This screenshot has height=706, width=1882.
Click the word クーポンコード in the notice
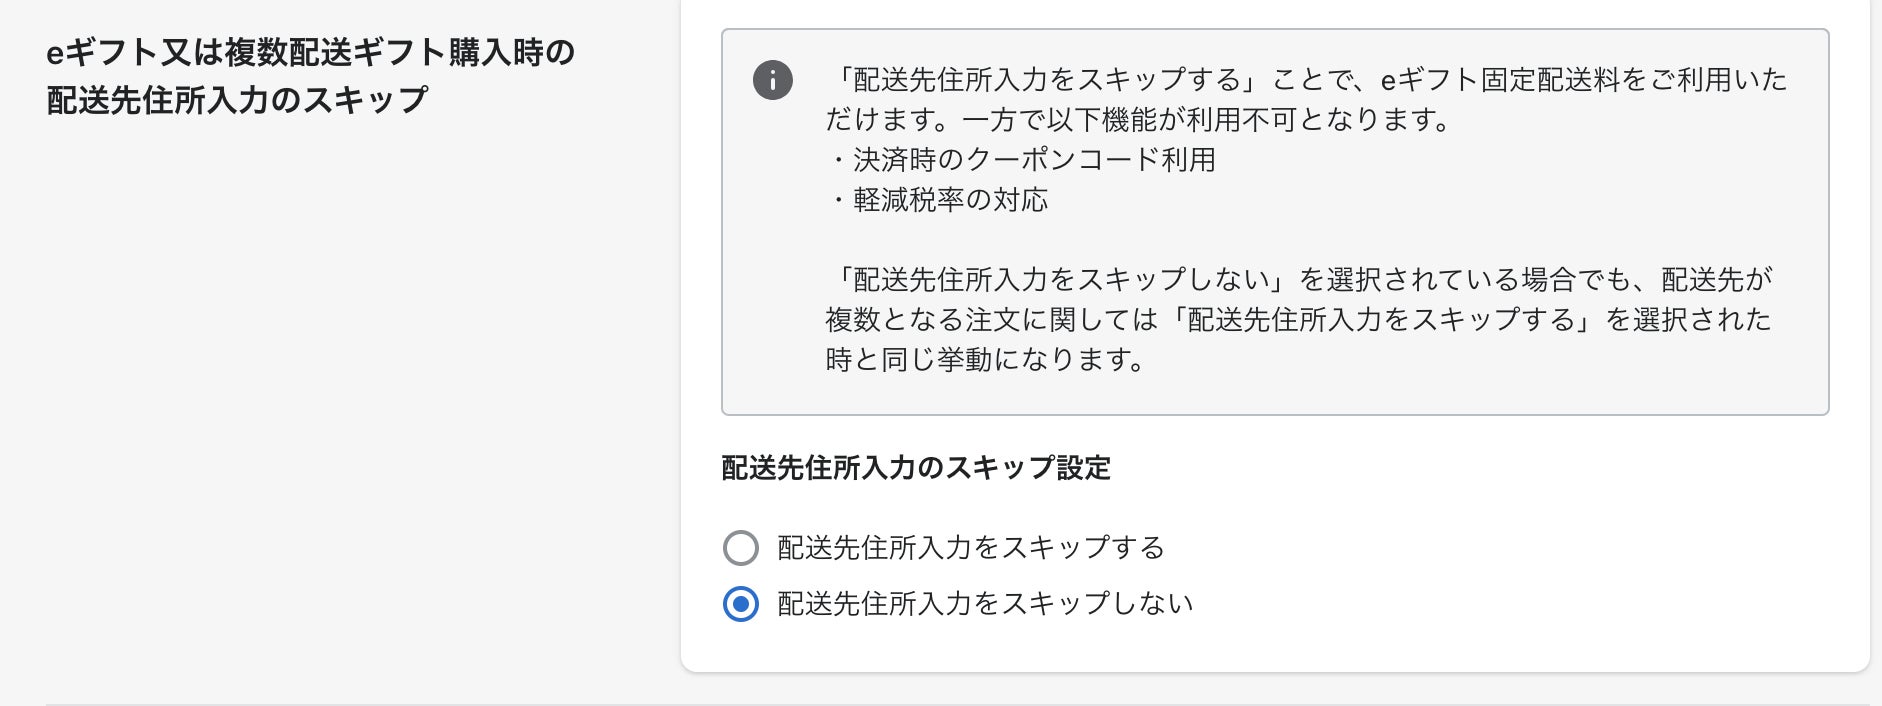click(1062, 160)
